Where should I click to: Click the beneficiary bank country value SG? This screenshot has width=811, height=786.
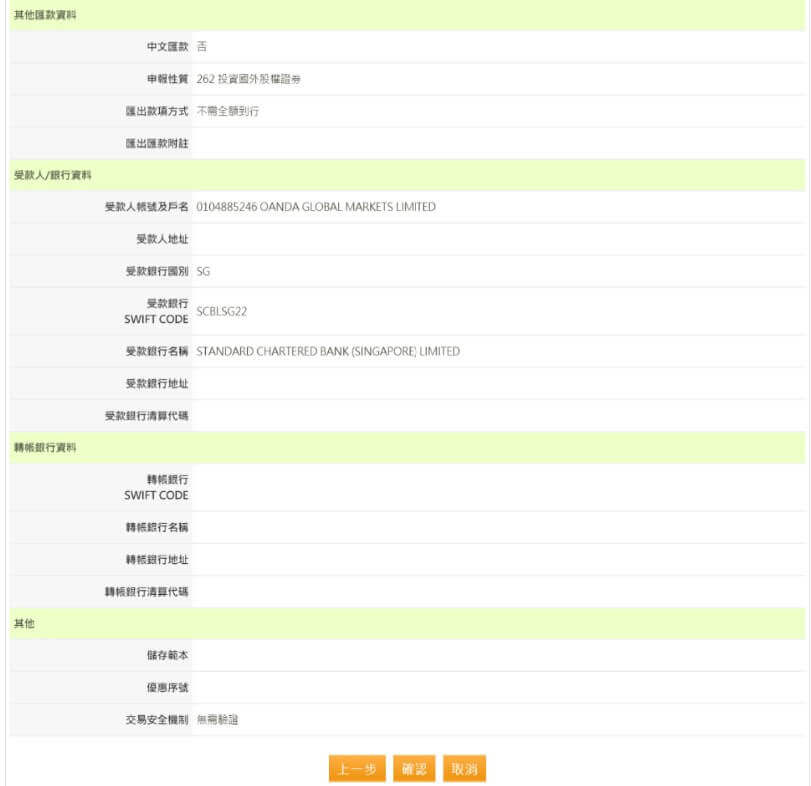pos(203,271)
